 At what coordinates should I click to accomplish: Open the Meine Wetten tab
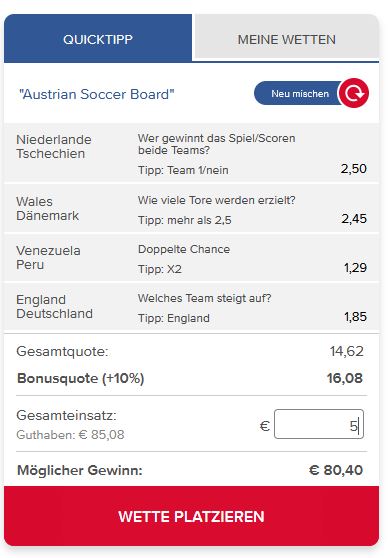pyautogui.click(x=287, y=37)
